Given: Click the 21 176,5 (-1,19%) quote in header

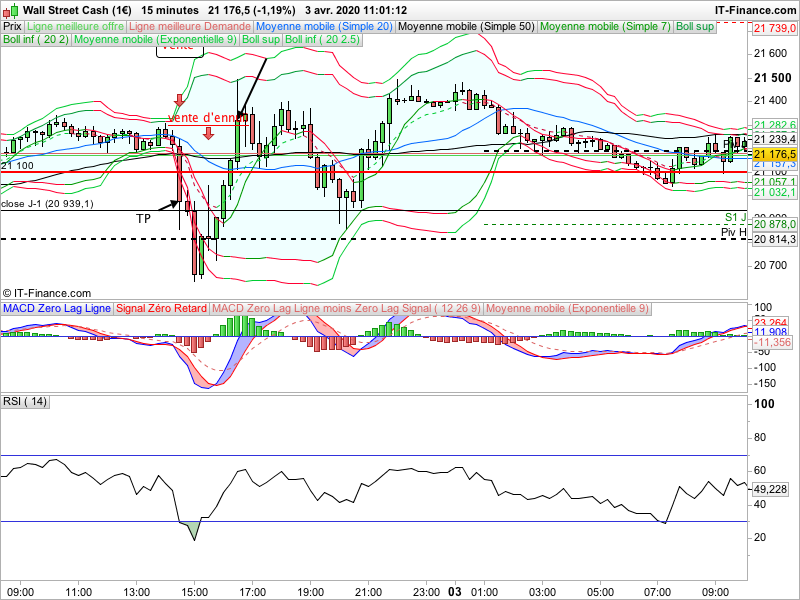Looking at the screenshot, I should pyautogui.click(x=252, y=10).
